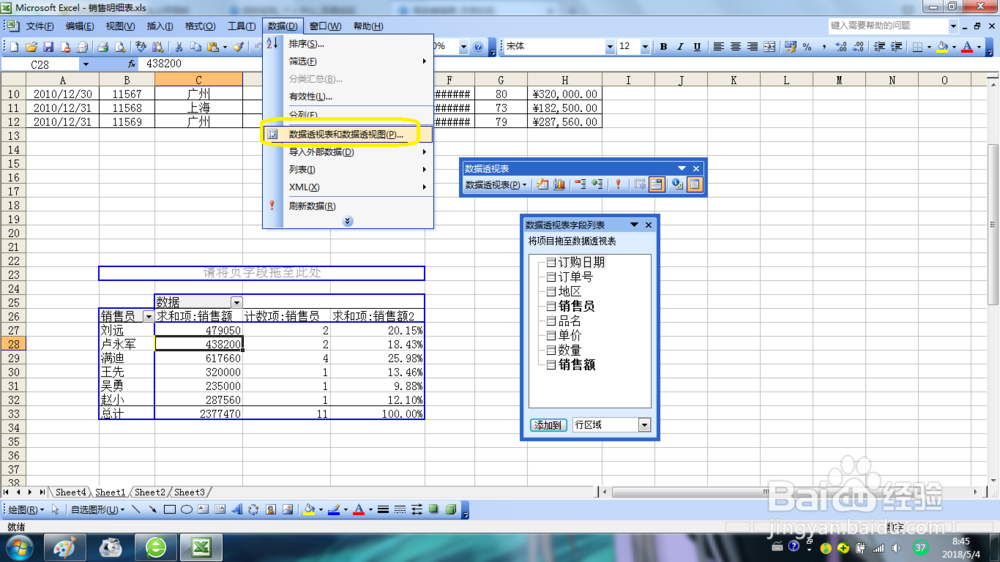Center-align the cell text
Screen dimensions: 1000x562
pos(735,47)
